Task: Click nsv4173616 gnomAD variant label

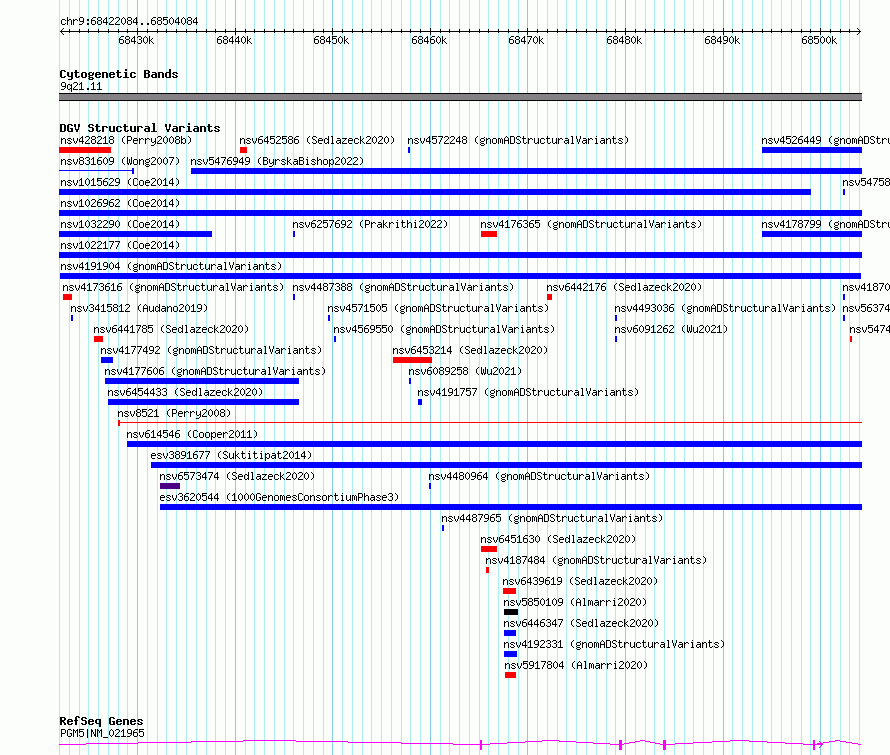Action: [173, 287]
